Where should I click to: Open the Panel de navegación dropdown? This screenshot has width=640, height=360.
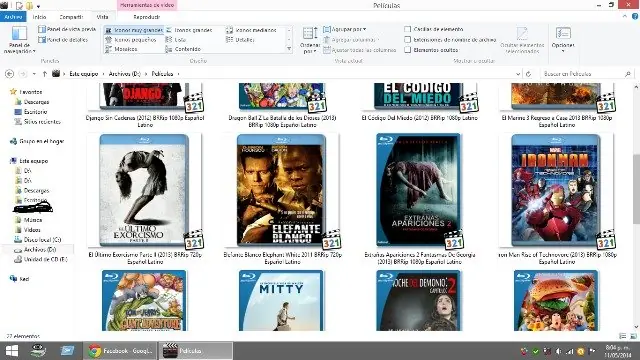[x=19, y=40]
